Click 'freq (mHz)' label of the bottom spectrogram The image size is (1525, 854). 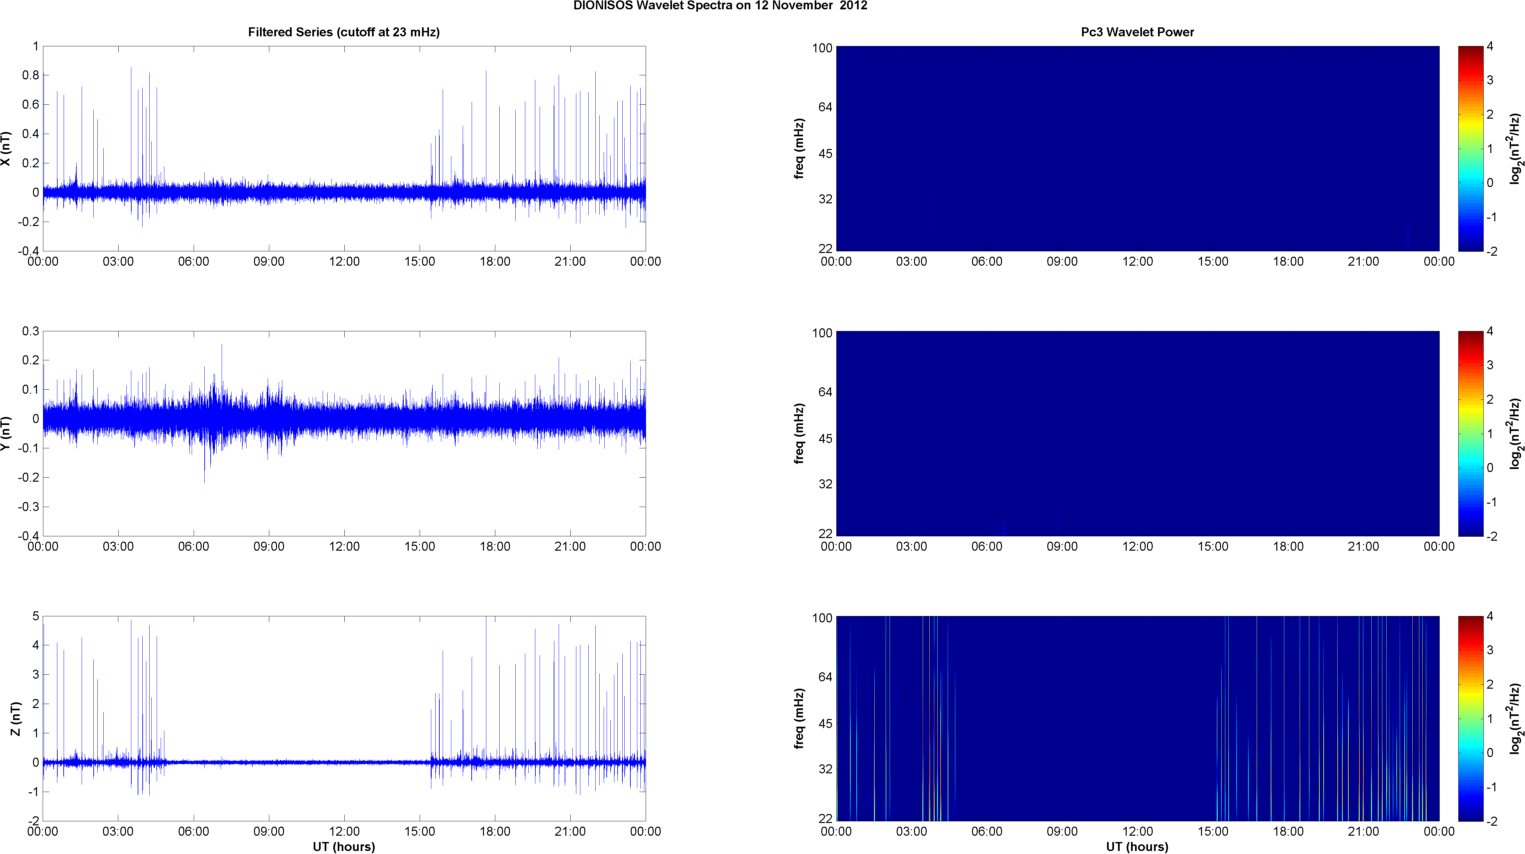point(799,719)
